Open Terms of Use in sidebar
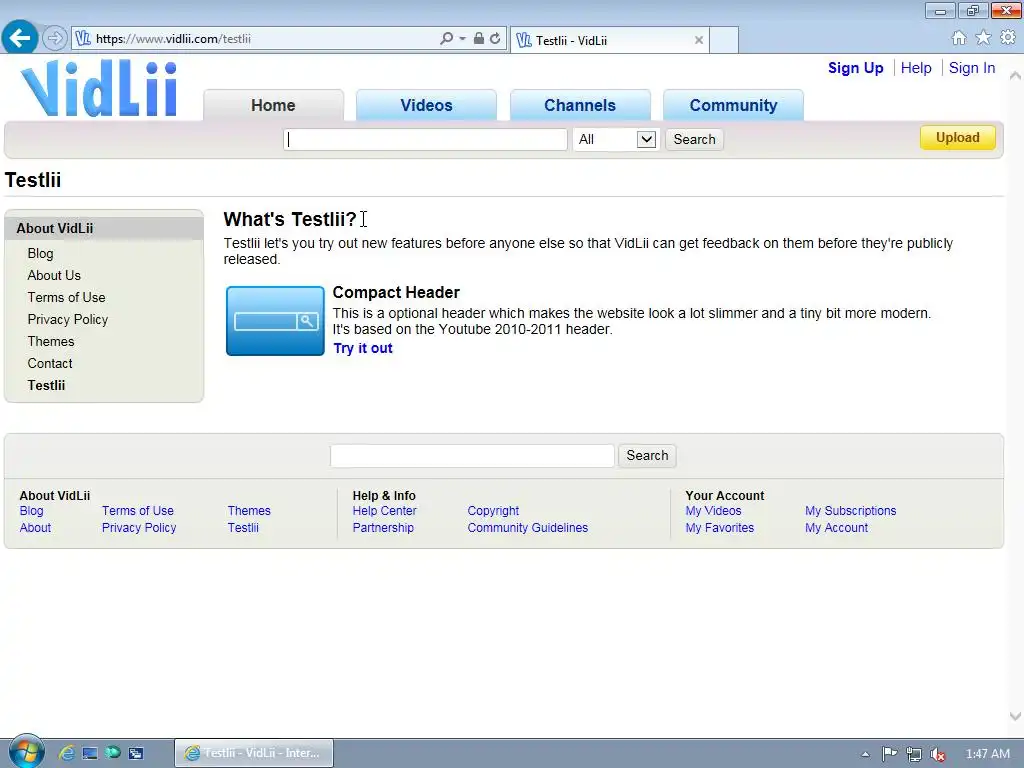This screenshot has width=1024, height=768. [x=66, y=297]
